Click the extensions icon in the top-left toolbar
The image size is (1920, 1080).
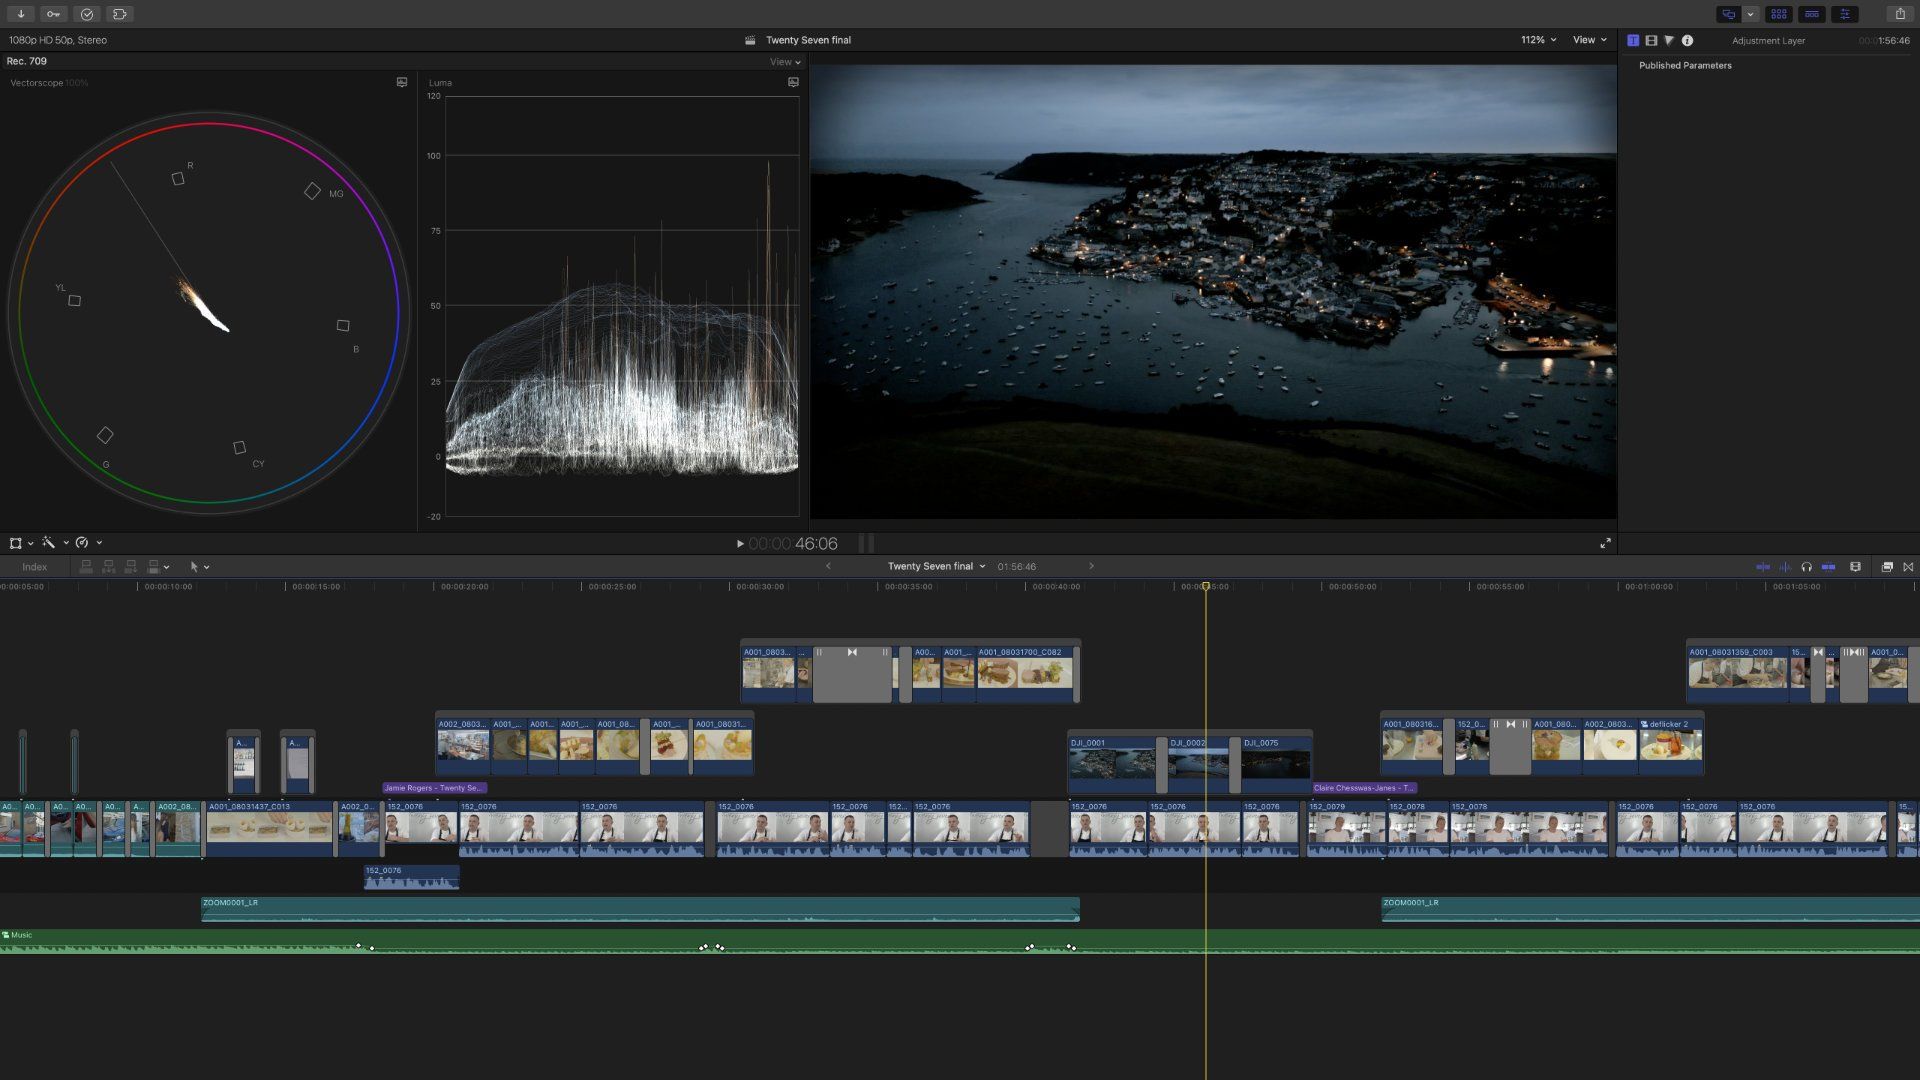[x=120, y=14]
